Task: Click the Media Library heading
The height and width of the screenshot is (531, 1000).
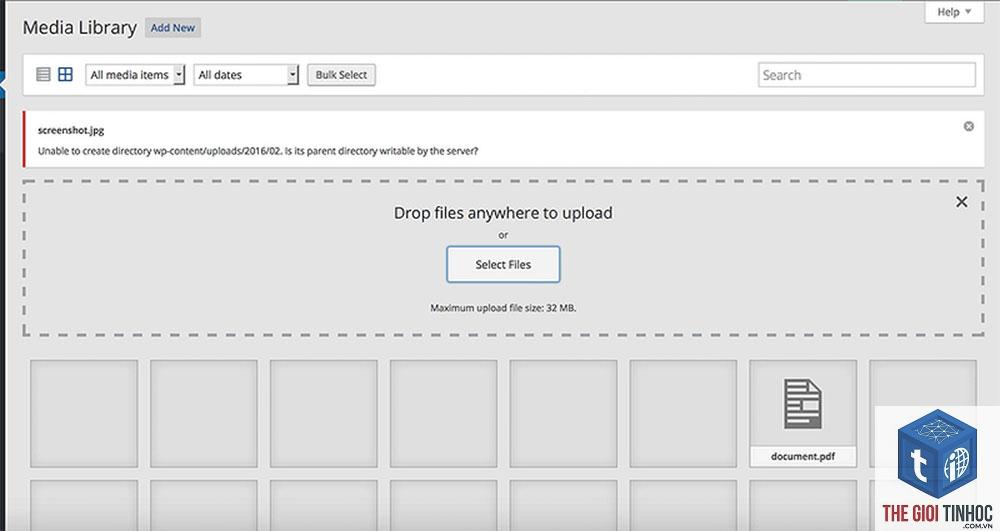Action: [80, 27]
